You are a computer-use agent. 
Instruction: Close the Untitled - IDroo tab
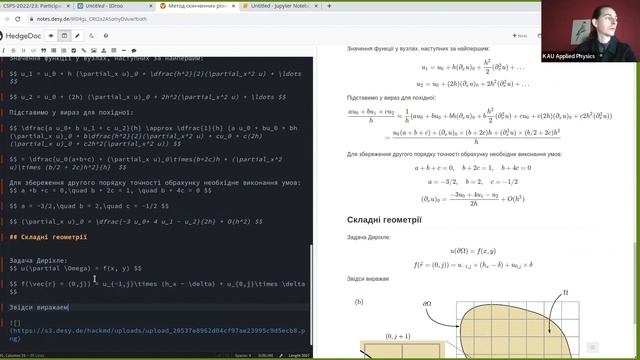(151, 6)
